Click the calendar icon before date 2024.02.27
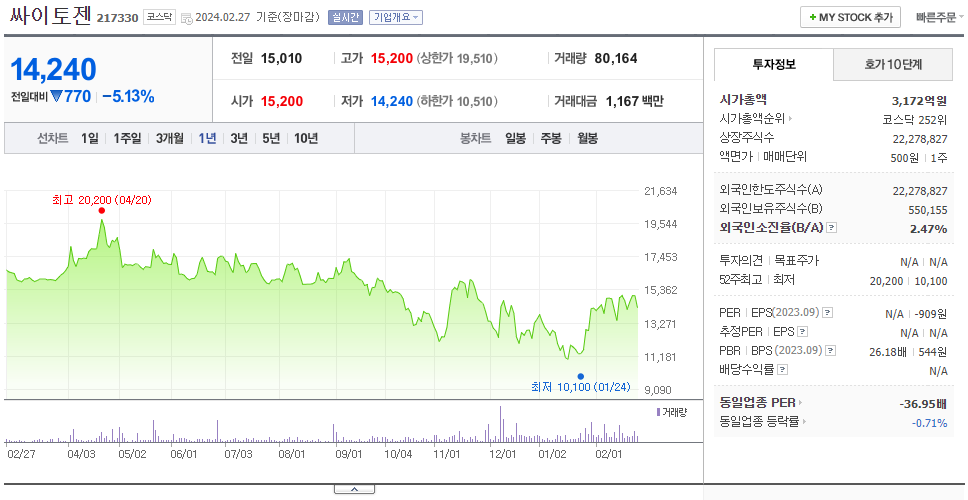 click(x=187, y=18)
